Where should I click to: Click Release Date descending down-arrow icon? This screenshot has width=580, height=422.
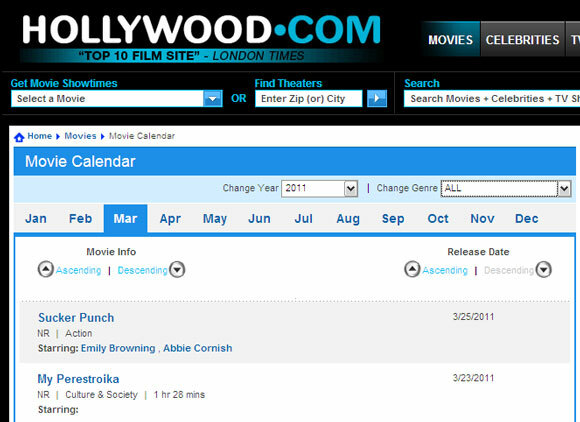pos(544,269)
